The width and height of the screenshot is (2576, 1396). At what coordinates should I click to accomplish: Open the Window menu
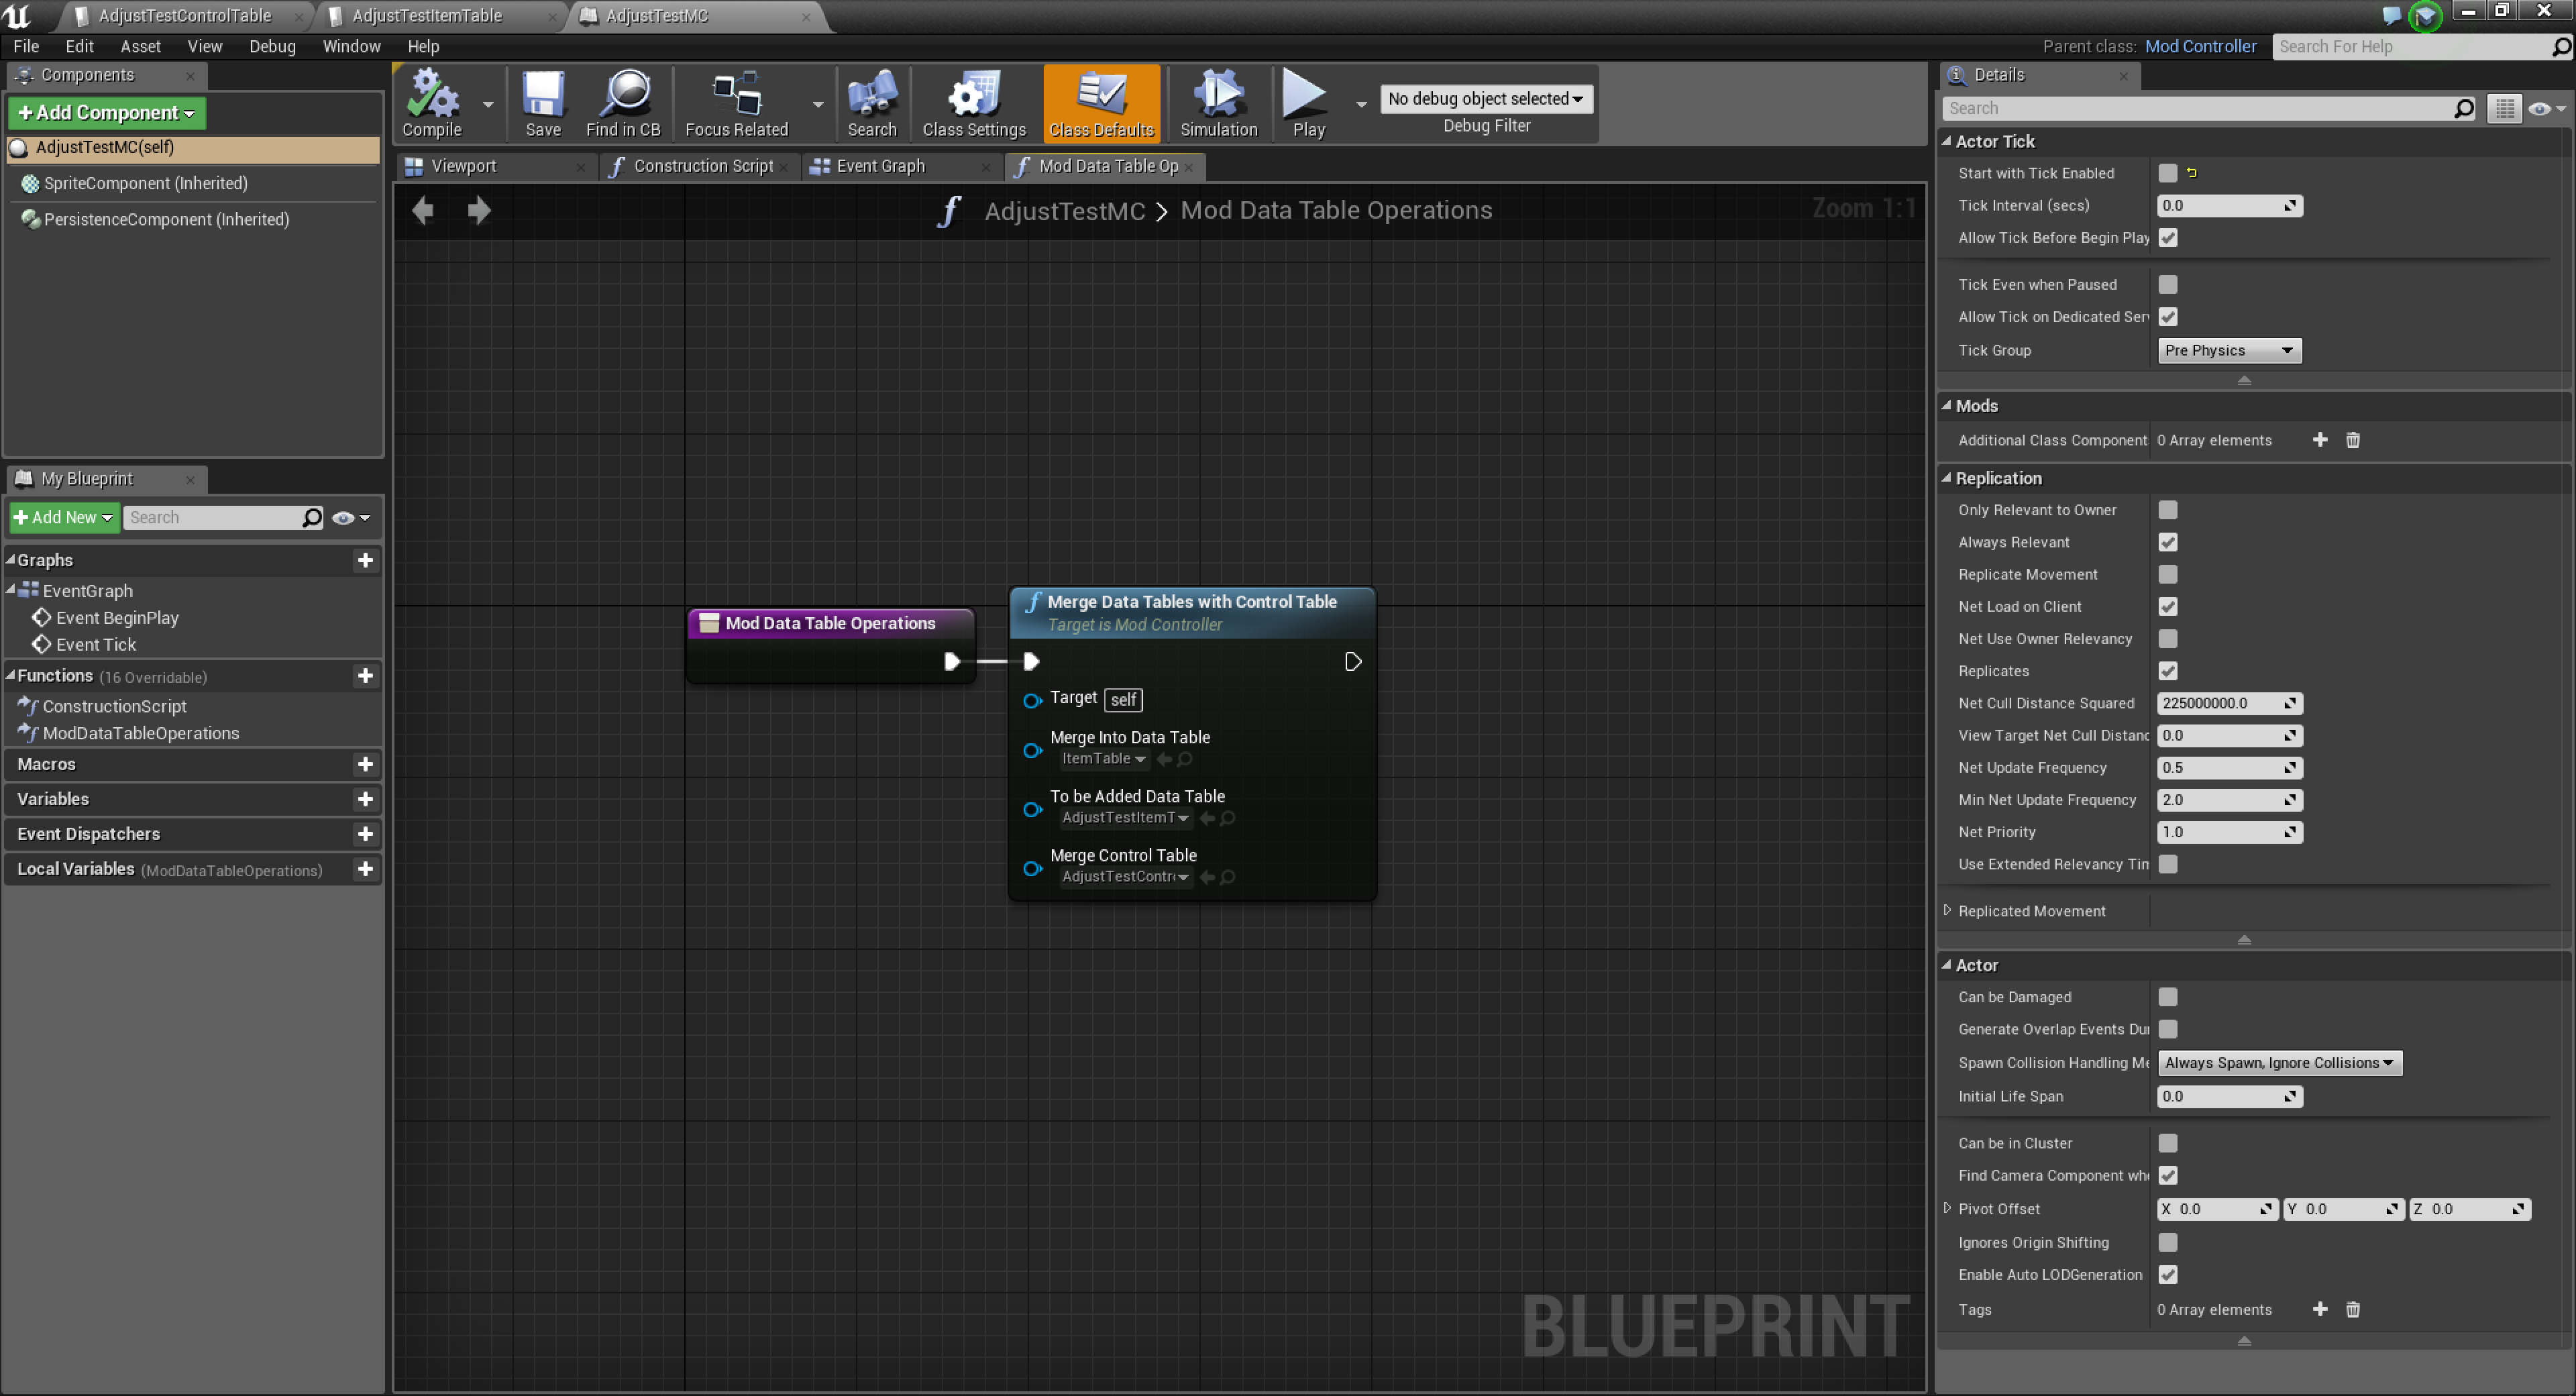coord(351,46)
